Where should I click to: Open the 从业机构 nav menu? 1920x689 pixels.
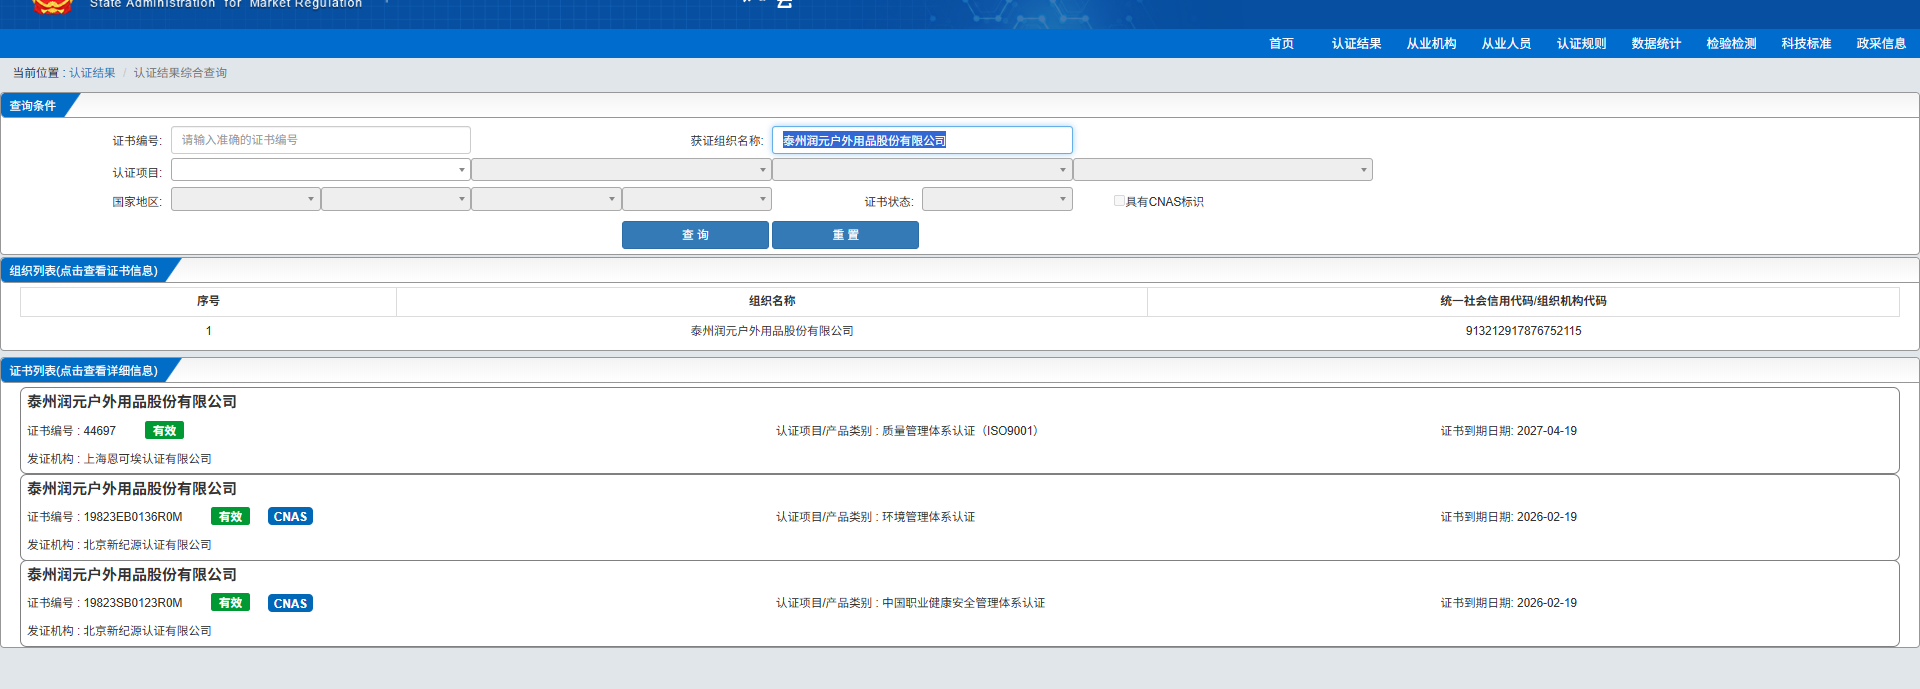pos(1431,43)
